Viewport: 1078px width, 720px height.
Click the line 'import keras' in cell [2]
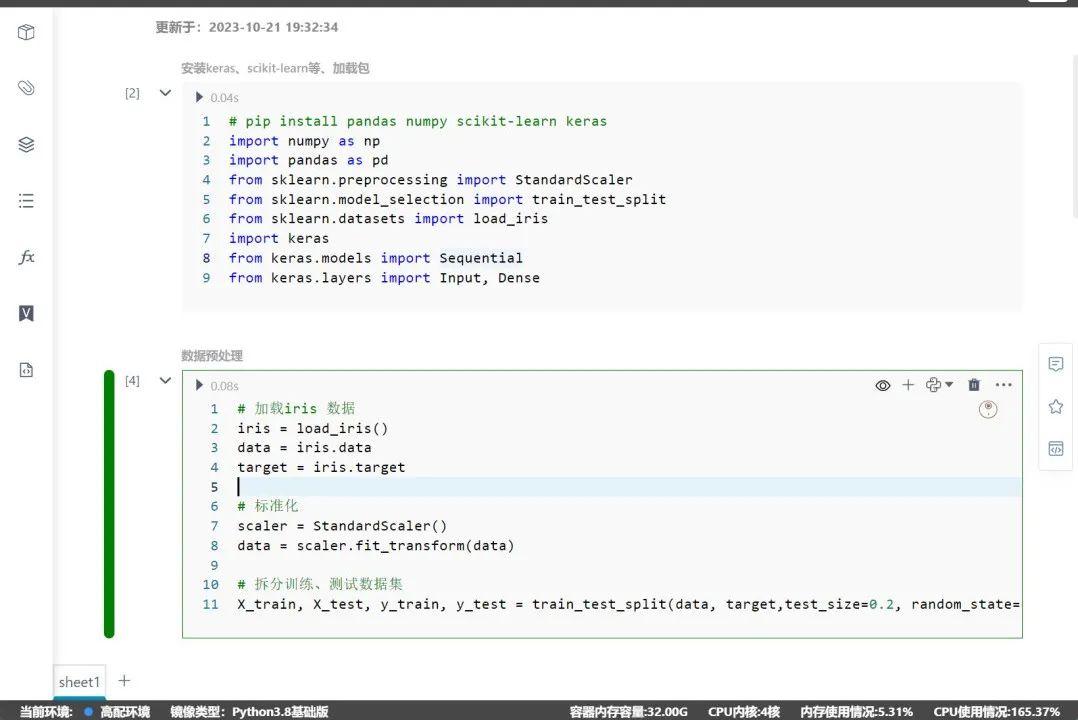[x=279, y=239]
